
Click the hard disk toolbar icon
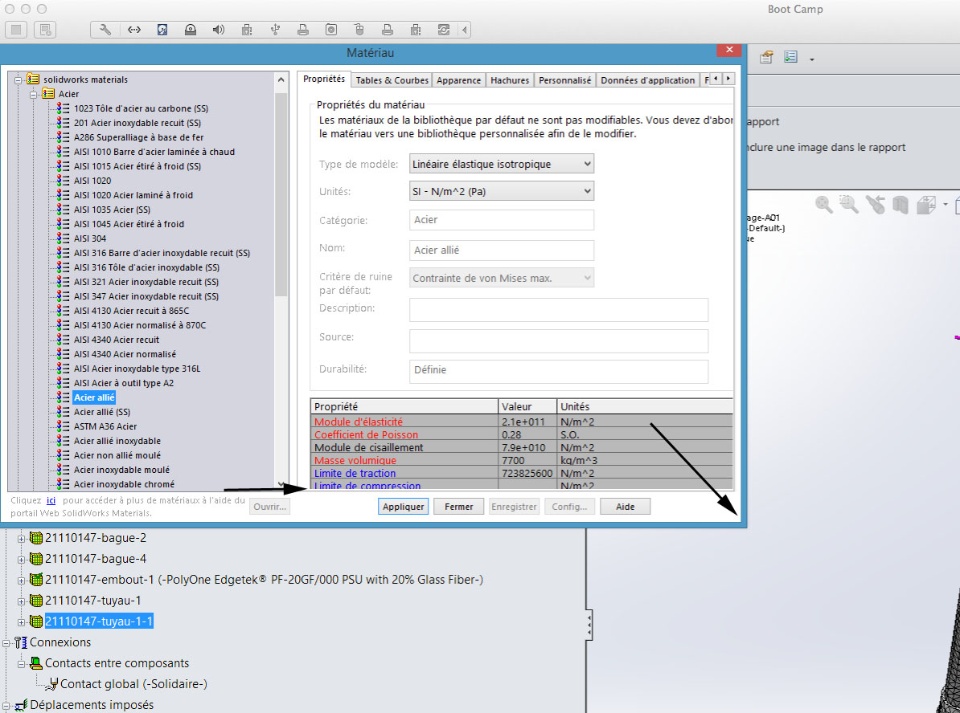click(162, 29)
